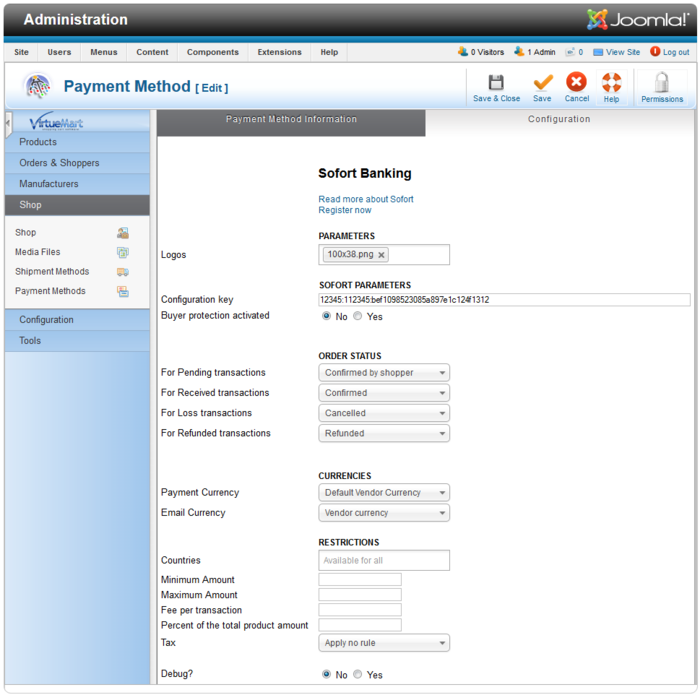Open the Menus menu

point(104,52)
